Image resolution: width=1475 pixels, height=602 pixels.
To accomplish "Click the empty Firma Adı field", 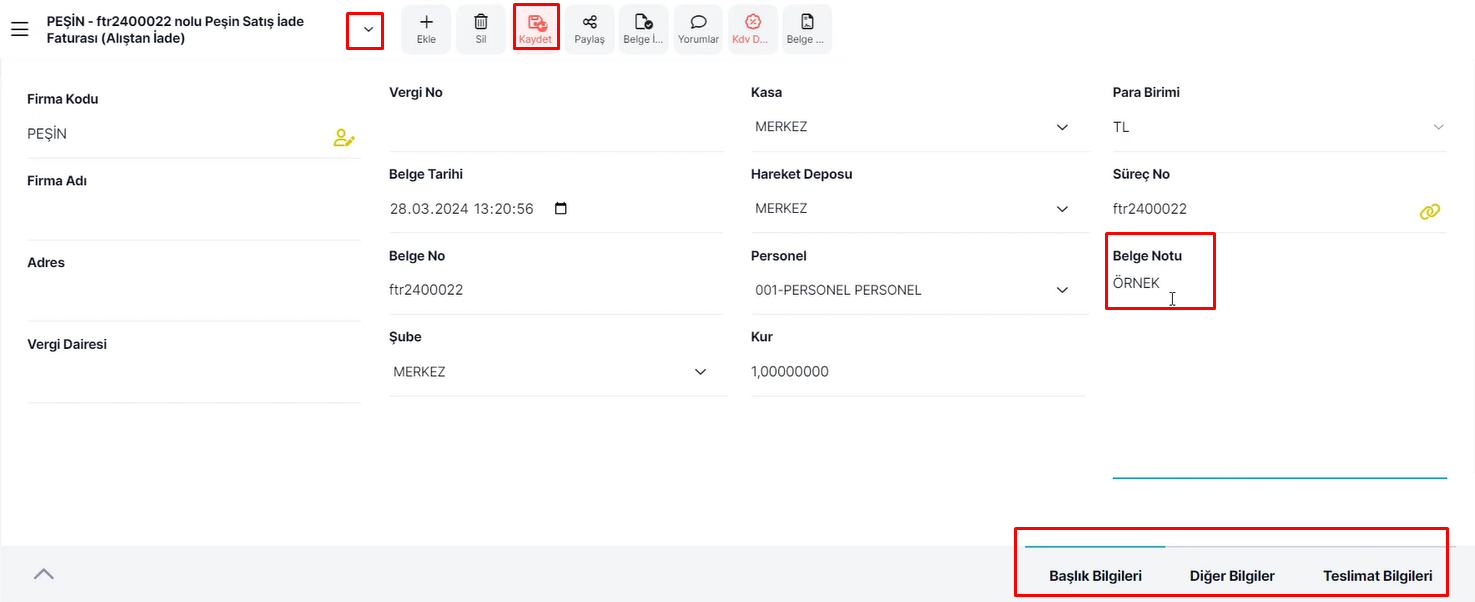I will tap(194, 216).
